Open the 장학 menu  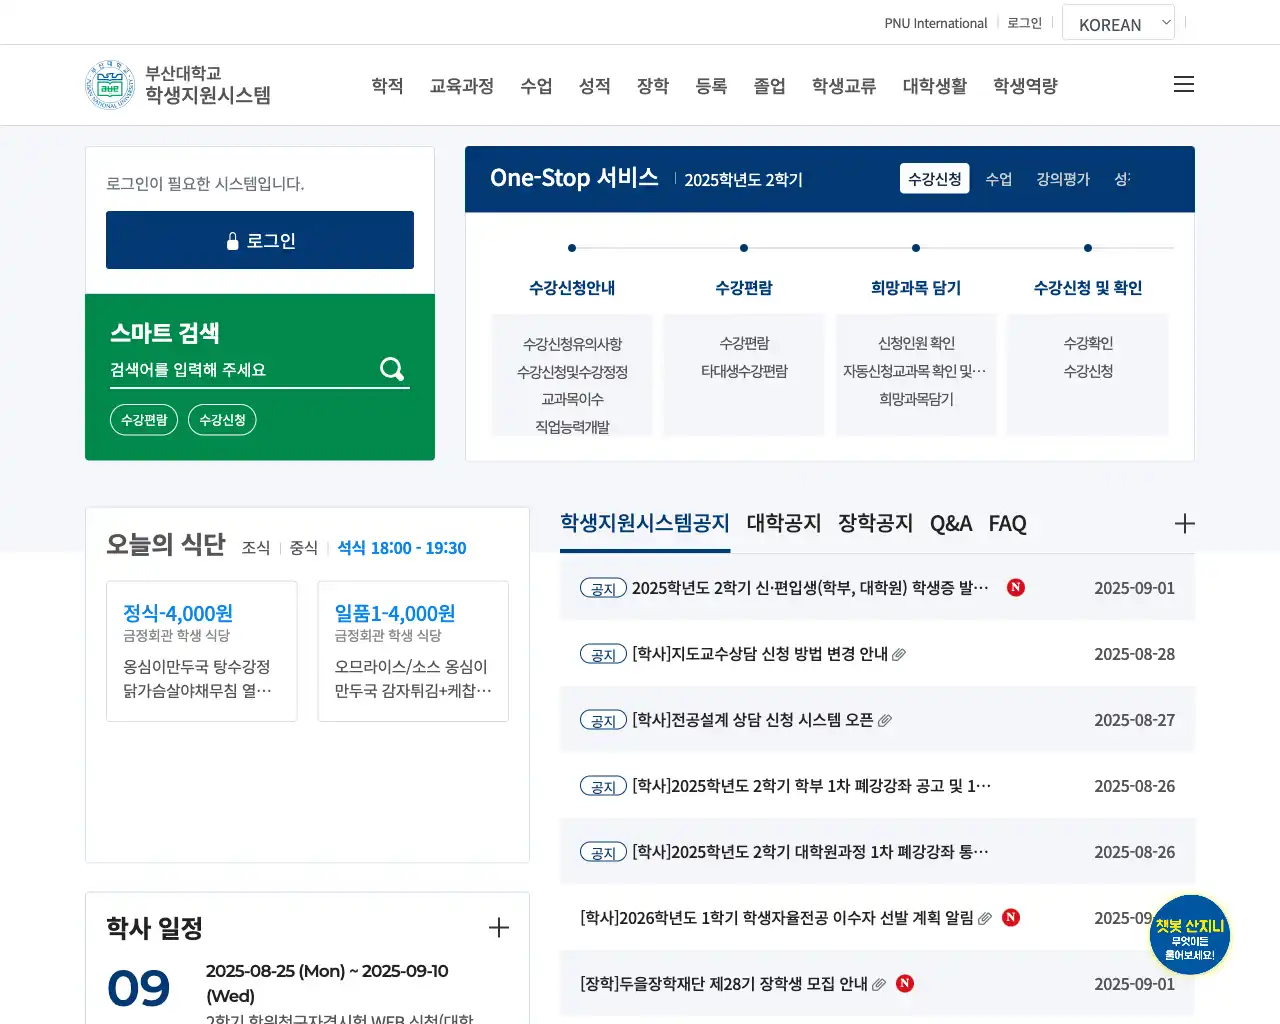click(x=653, y=86)
